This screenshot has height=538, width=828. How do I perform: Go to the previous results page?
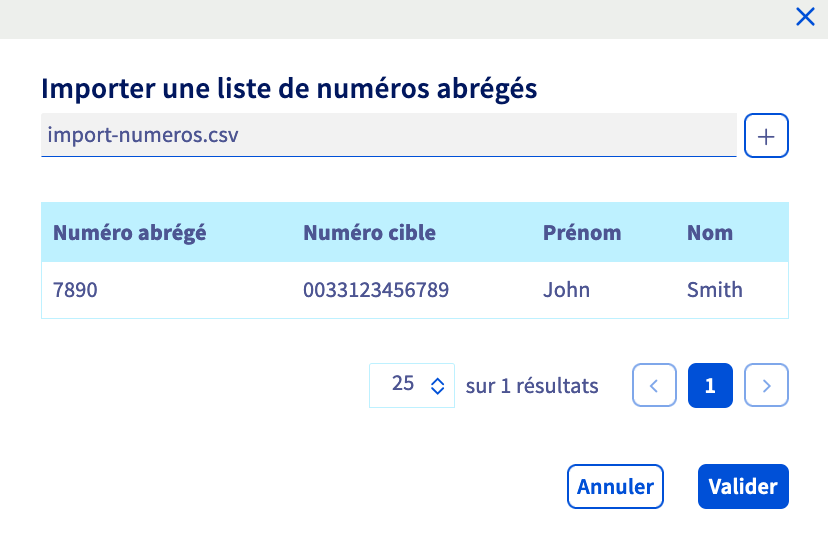[655, 386]
